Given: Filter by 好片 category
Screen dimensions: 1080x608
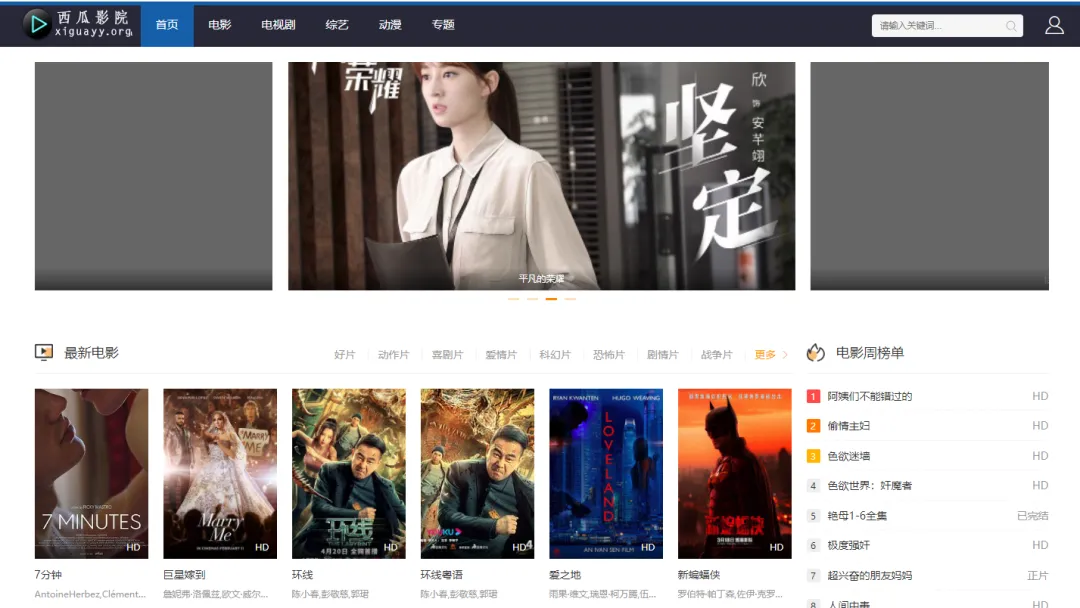Looking at the screenshot, I should pos(344,355).
